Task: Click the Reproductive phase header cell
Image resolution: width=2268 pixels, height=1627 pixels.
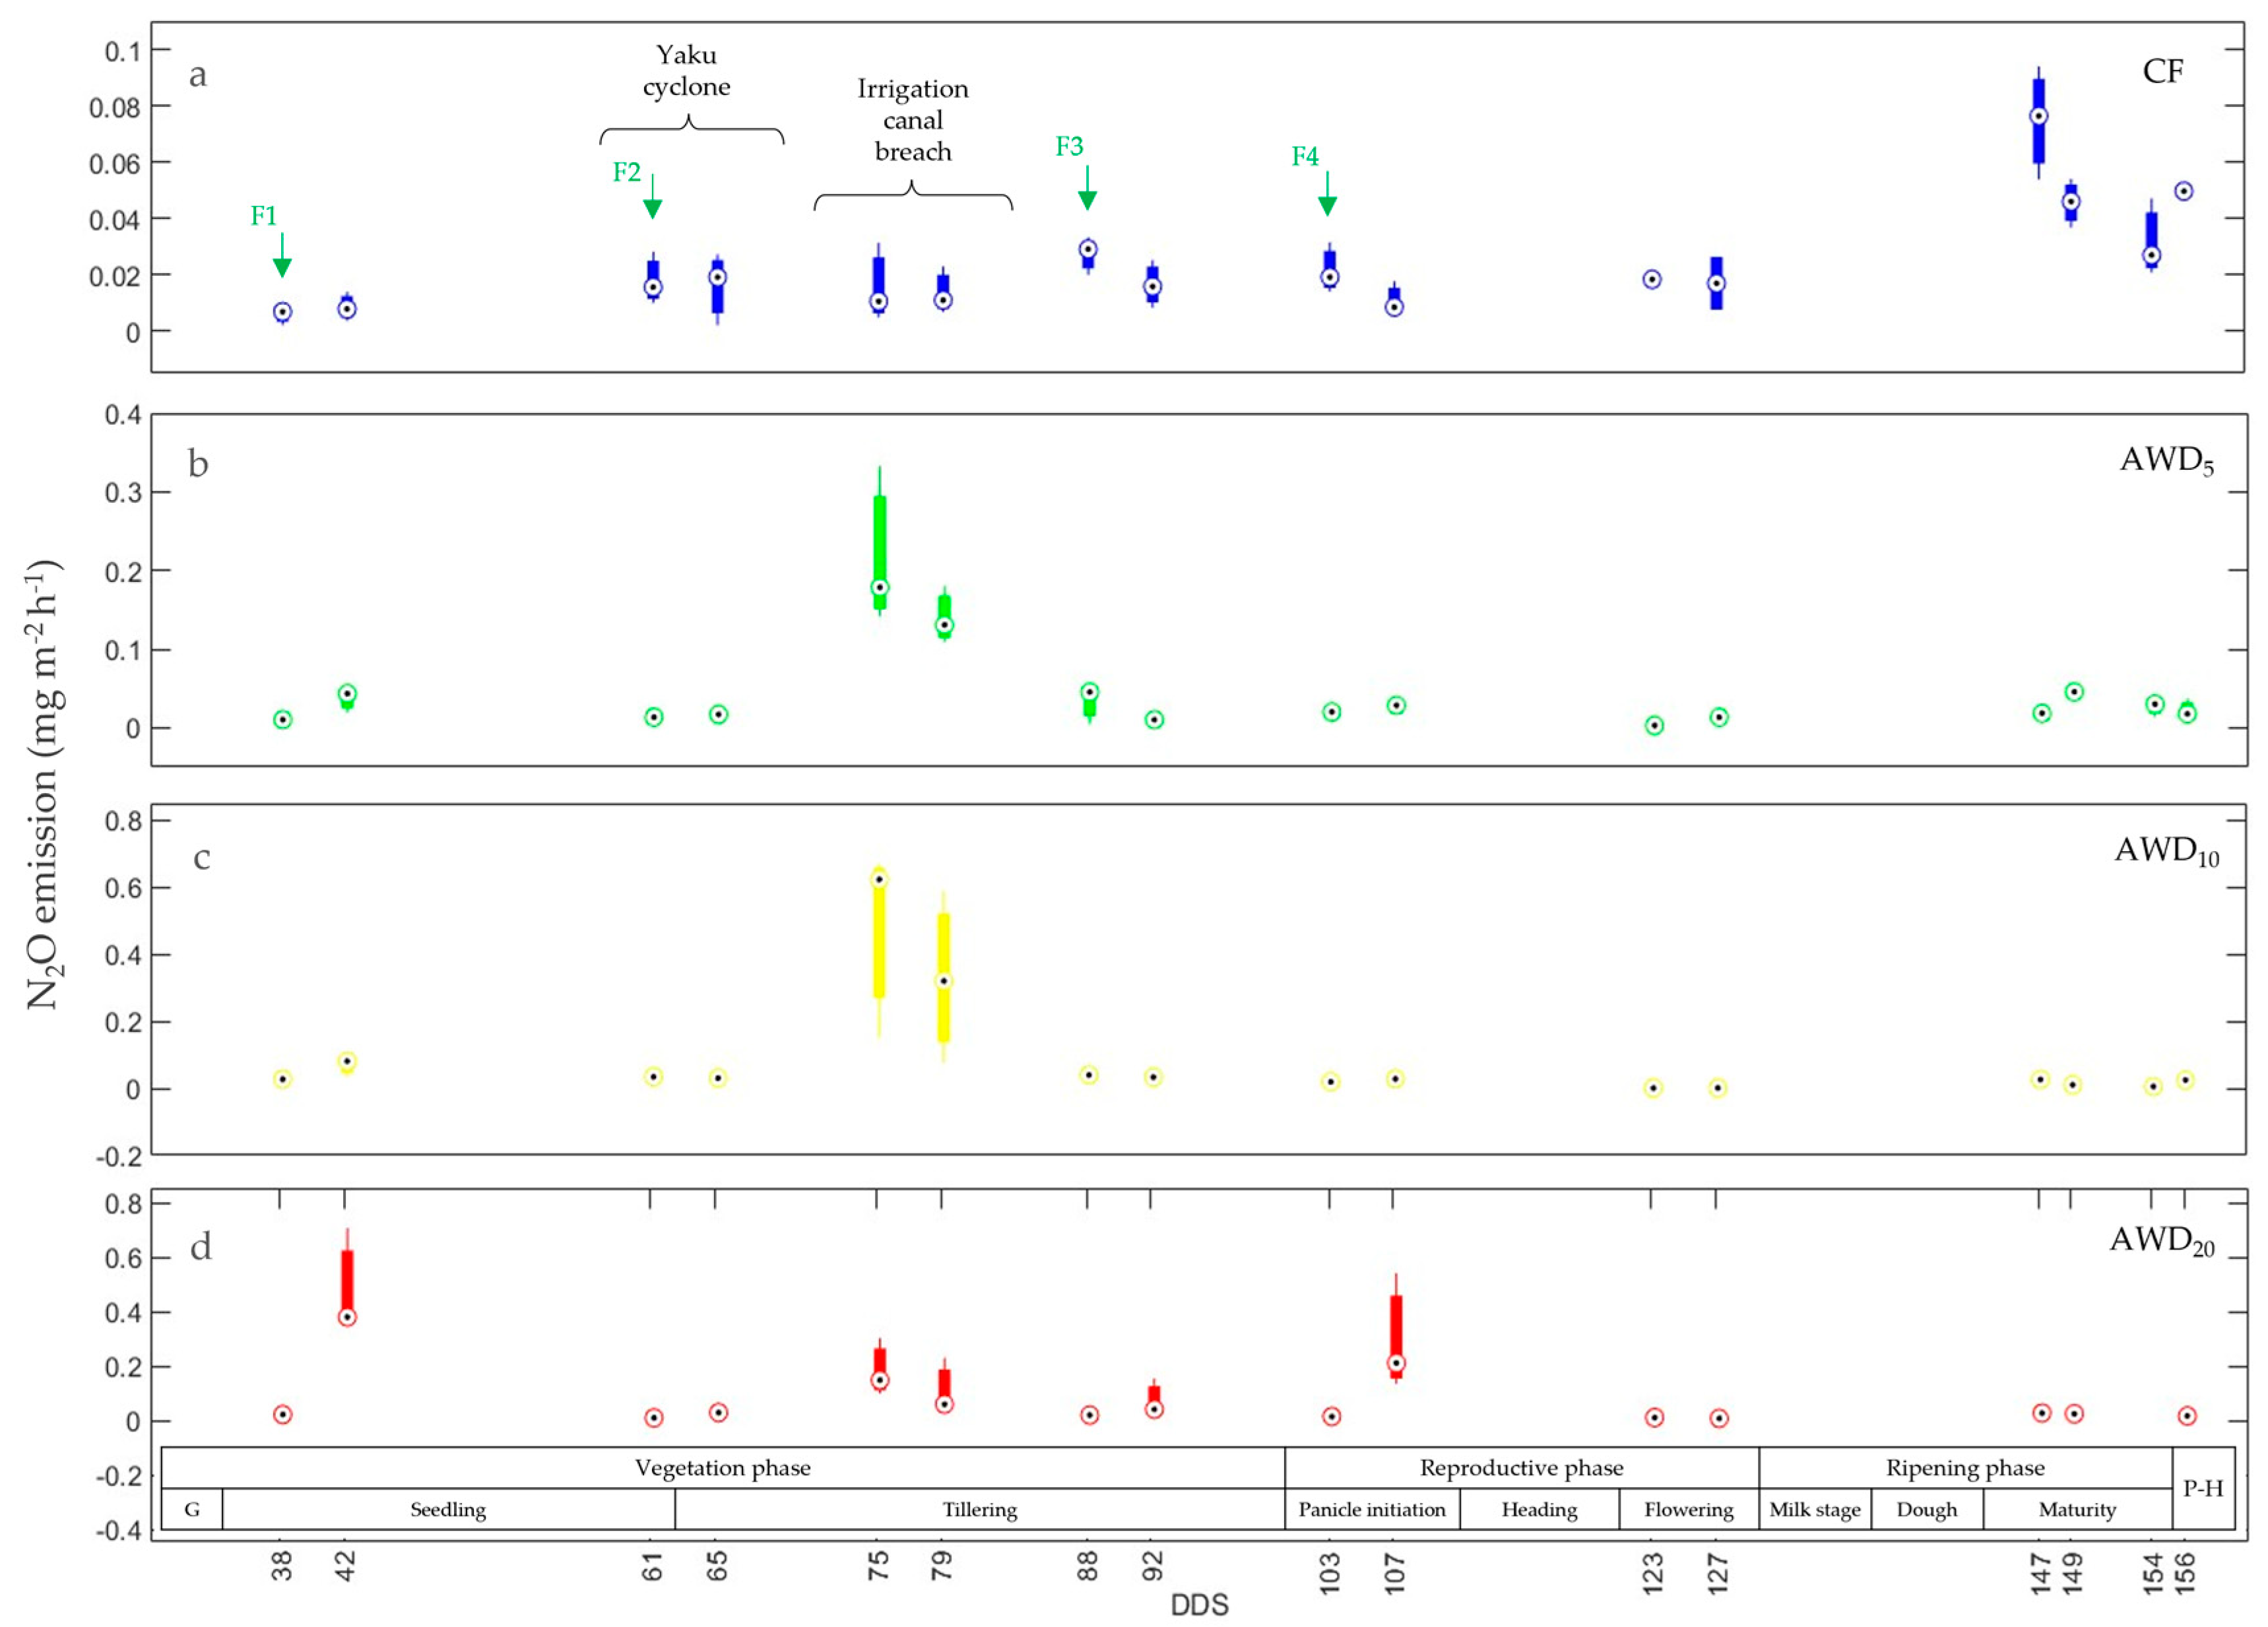Action: click(x=1521, y=1467)
